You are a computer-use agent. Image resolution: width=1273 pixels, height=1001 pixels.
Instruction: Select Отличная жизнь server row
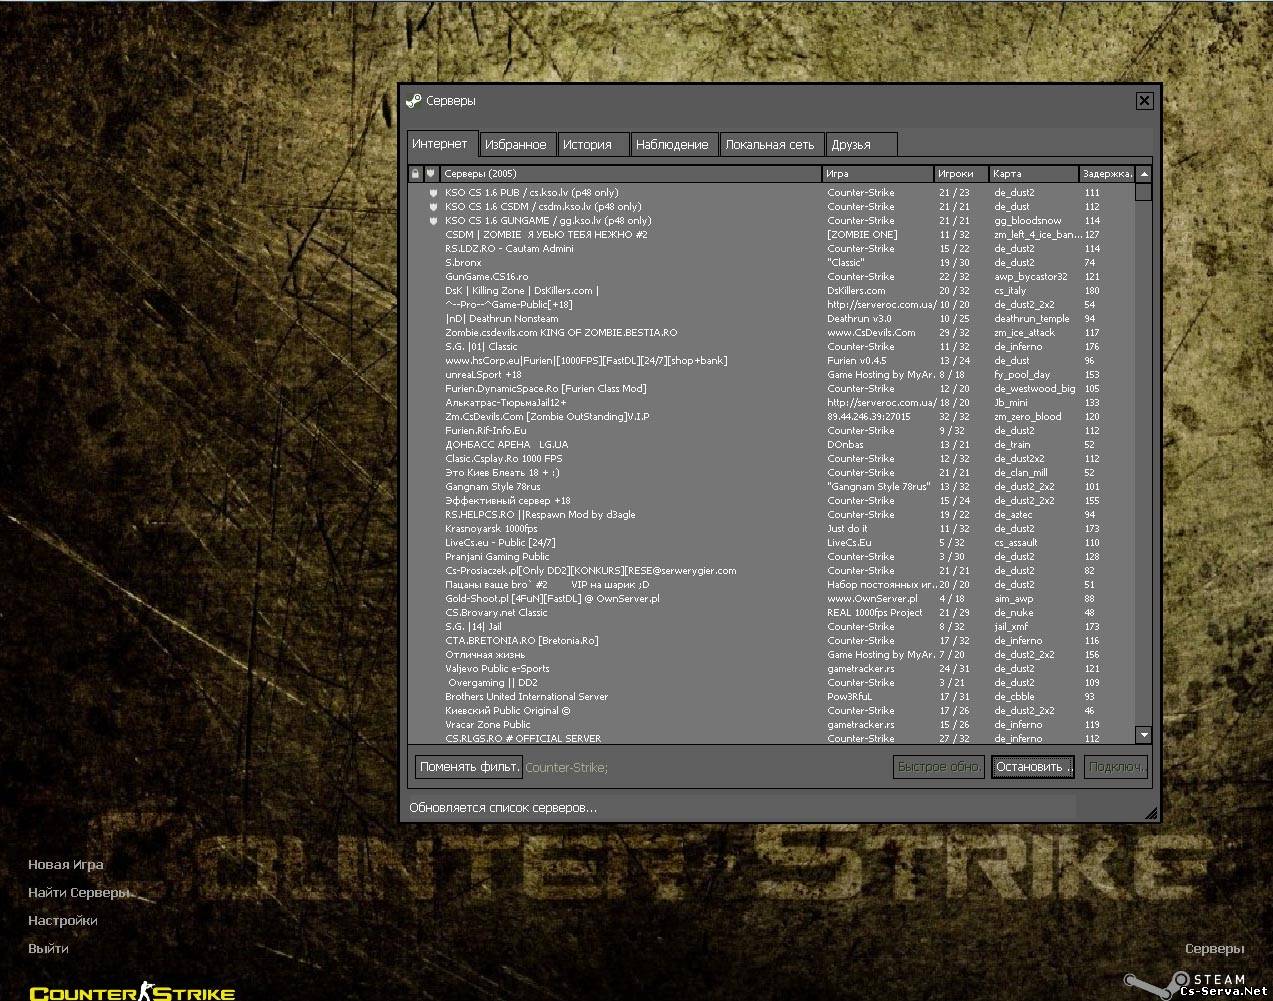pos(771,655)
